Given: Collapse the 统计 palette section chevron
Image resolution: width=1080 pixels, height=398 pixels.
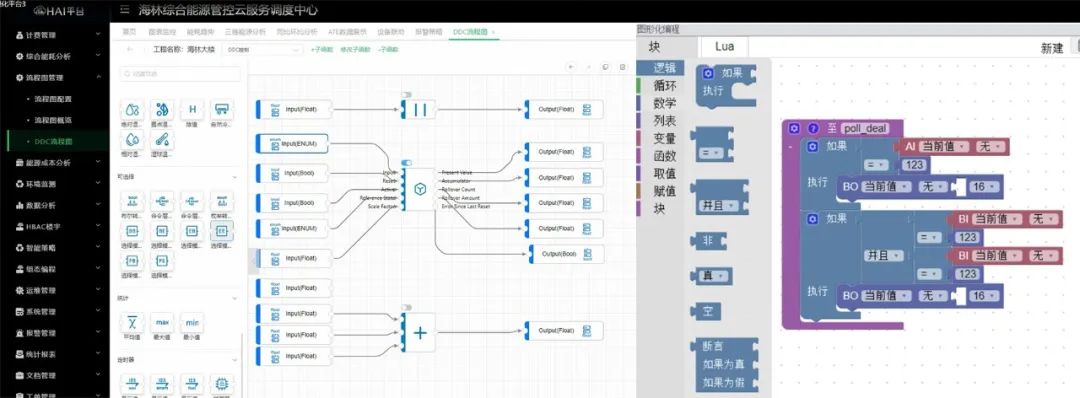Looking at the screenshot, I should (x=234, y=298).
